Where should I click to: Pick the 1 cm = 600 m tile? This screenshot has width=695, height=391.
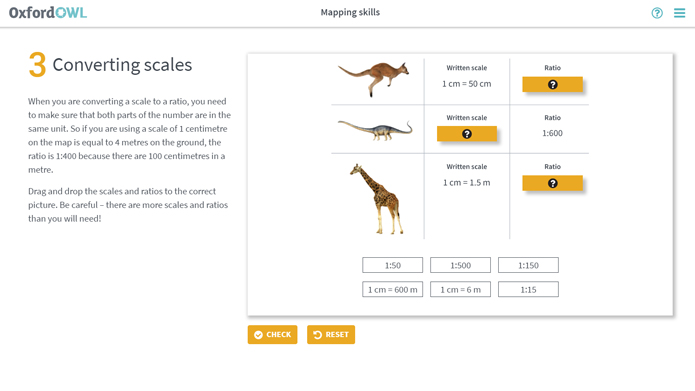click(x=392, y=289)
